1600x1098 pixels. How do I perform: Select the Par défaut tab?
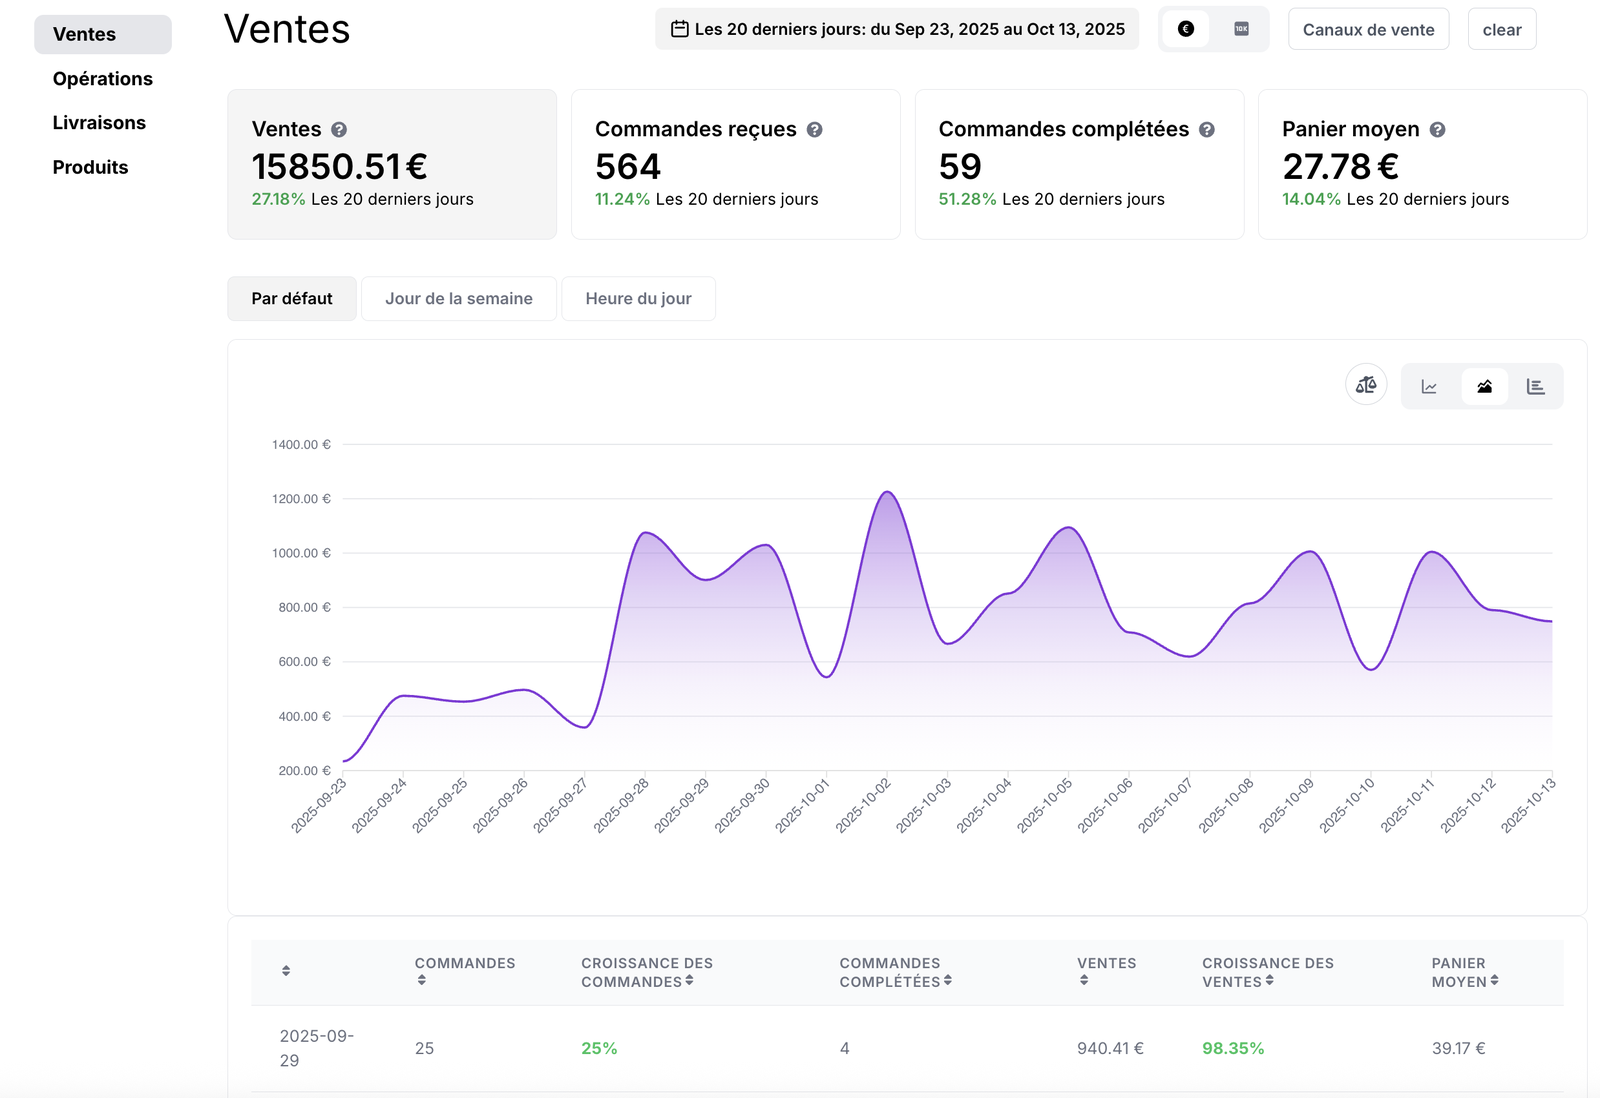coord(292,298)
